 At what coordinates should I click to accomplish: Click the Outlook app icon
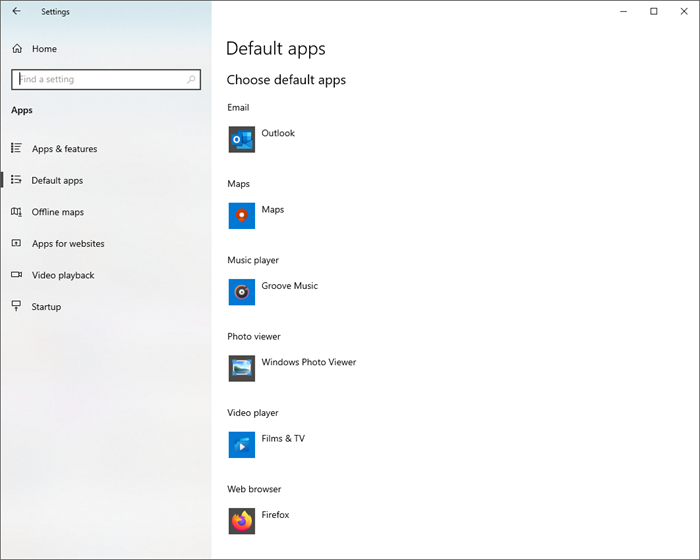pyautogui.click(x=242, y=139)
